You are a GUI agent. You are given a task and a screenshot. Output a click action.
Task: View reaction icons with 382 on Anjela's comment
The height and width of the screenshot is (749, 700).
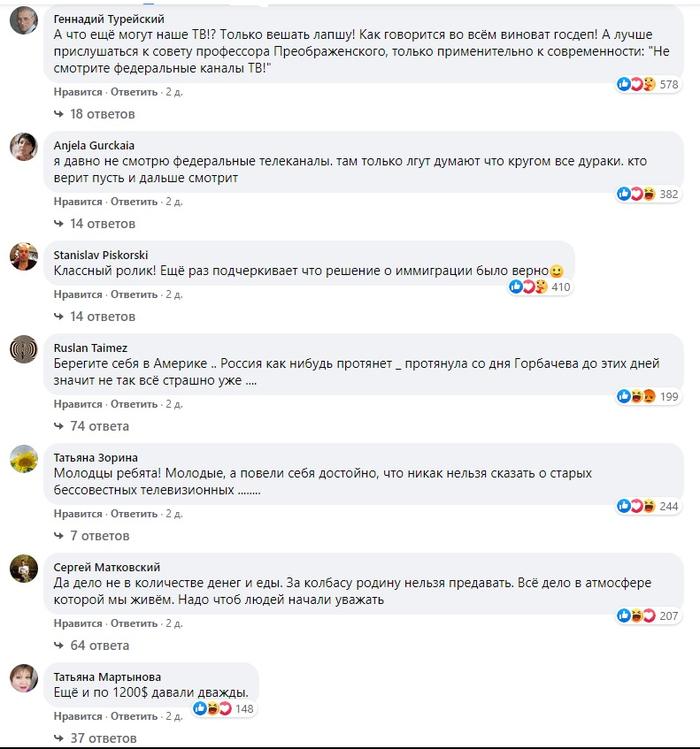648,194
